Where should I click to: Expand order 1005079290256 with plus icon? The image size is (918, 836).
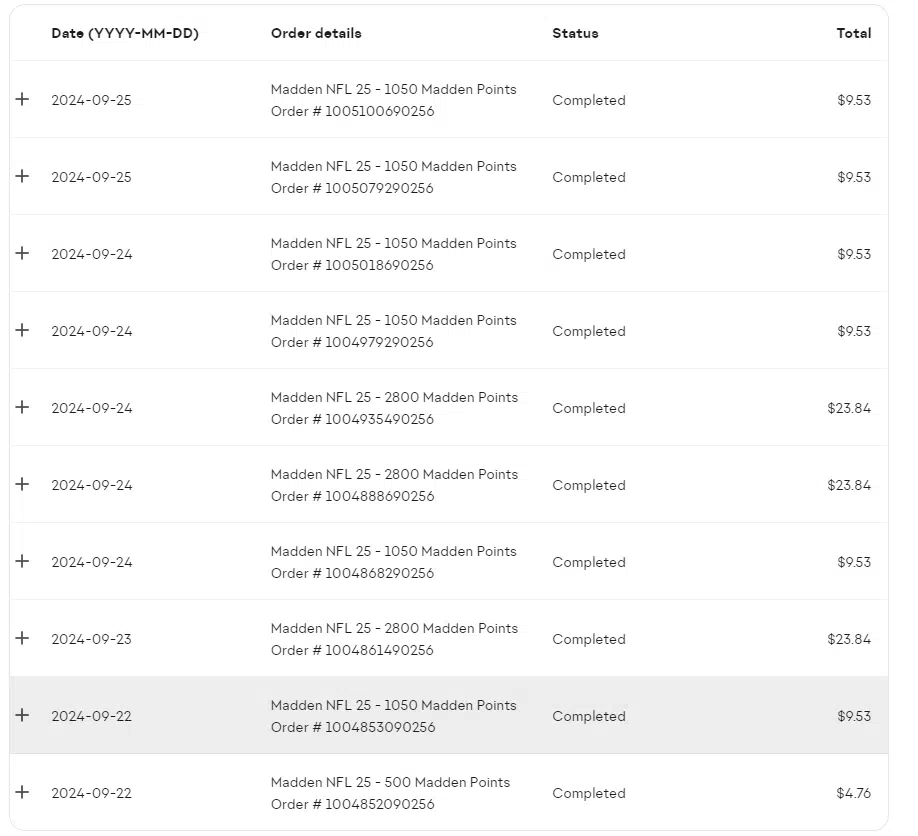(x=22, y=176)
